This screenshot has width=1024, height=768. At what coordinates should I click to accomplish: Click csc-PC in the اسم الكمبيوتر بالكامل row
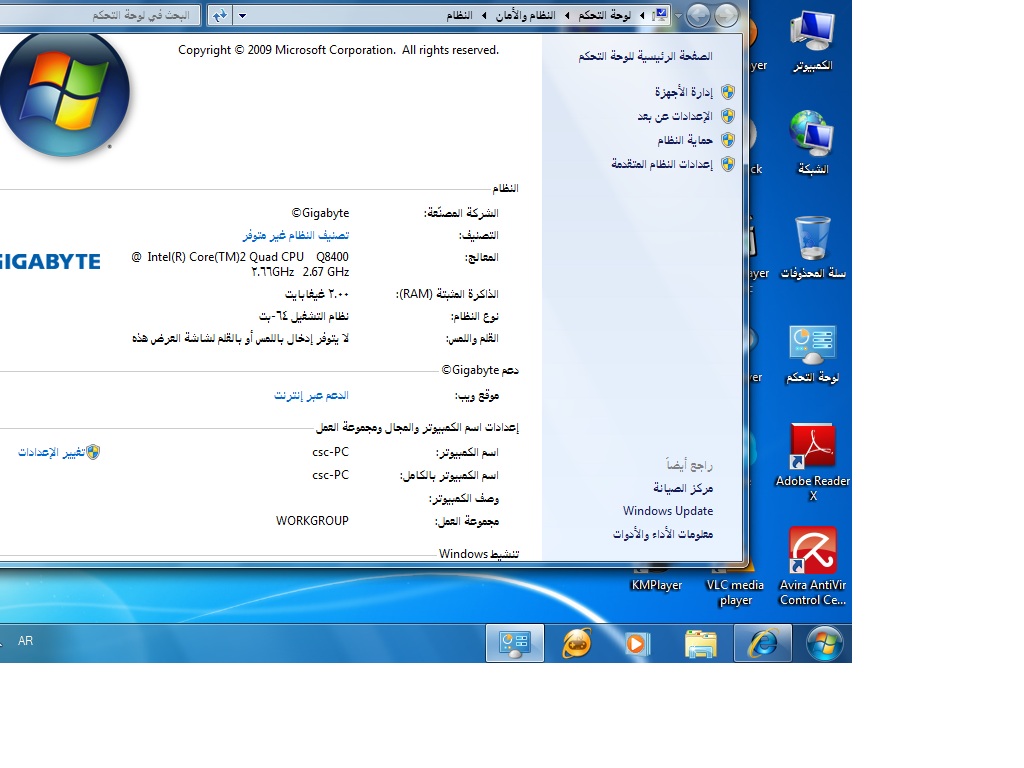coord(330,475)
